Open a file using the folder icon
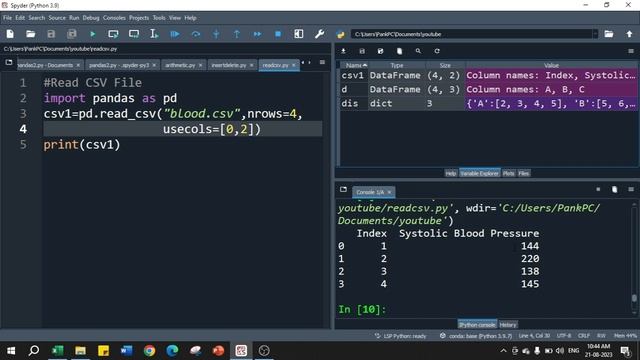 (31, 34)
